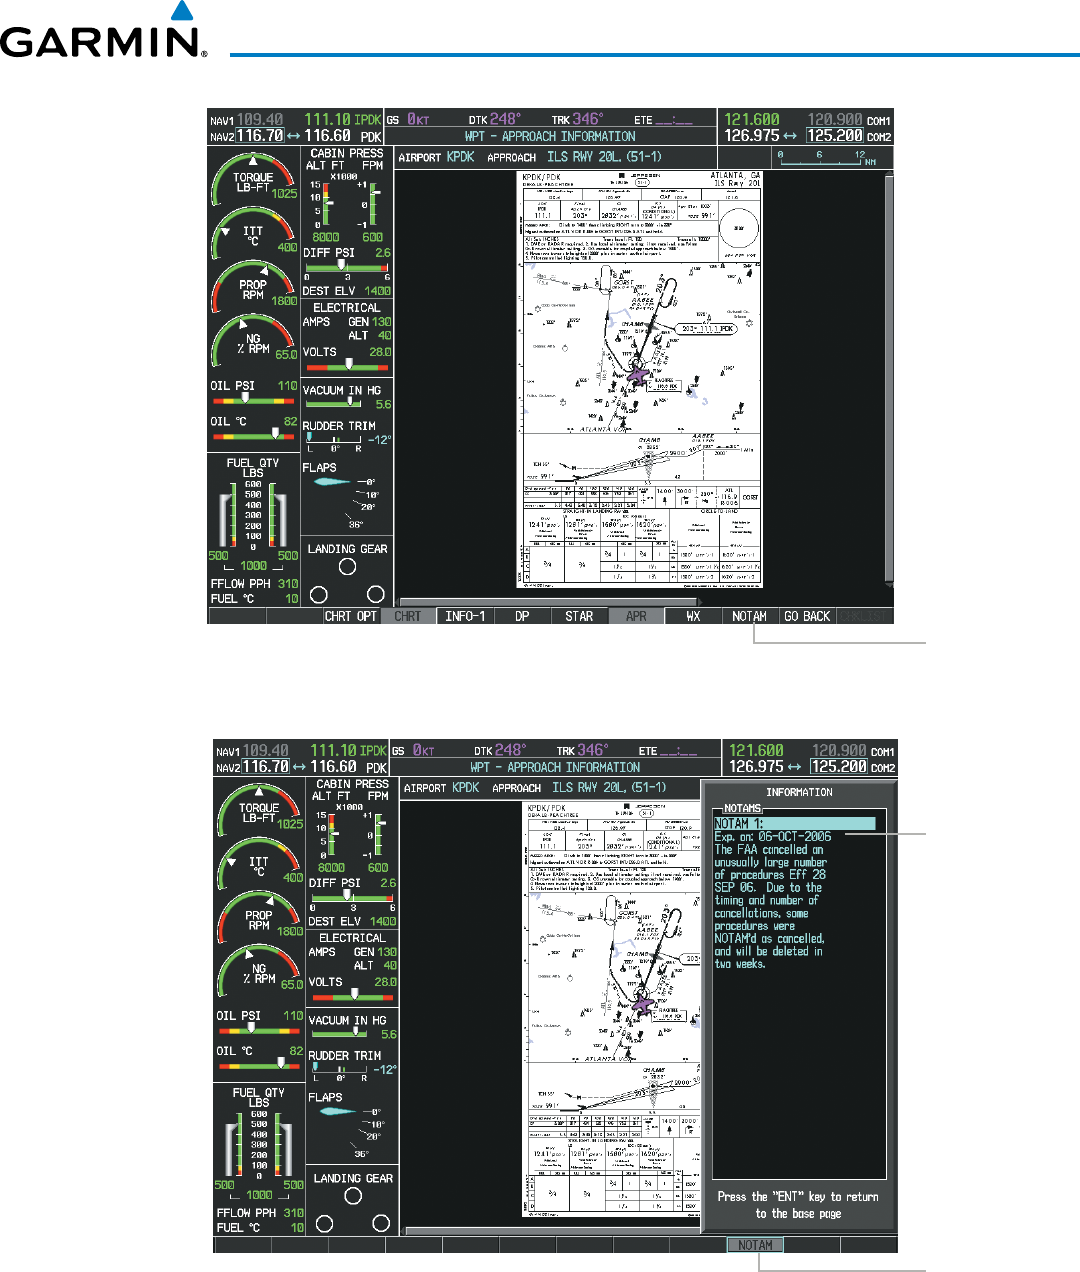Click the AIRPORT KPDK field in upper display
The width and height of the screenshot is (1080, 1272).
coord(437,157)
